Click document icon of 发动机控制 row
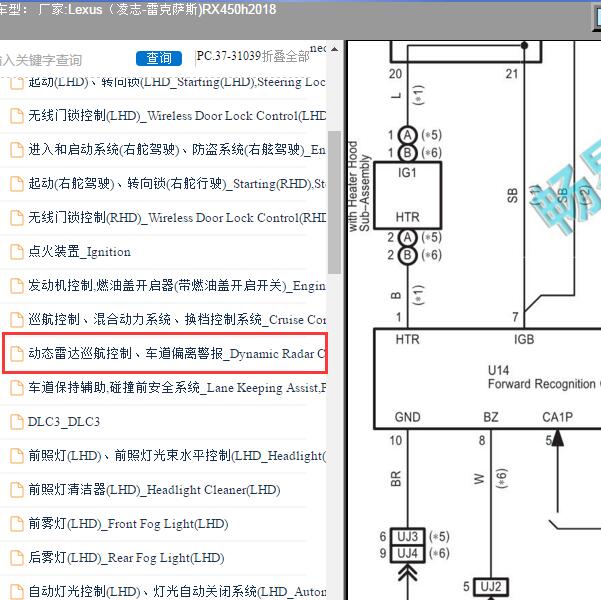The height and width of the screenshot is (600, 601). coord(16,286)
